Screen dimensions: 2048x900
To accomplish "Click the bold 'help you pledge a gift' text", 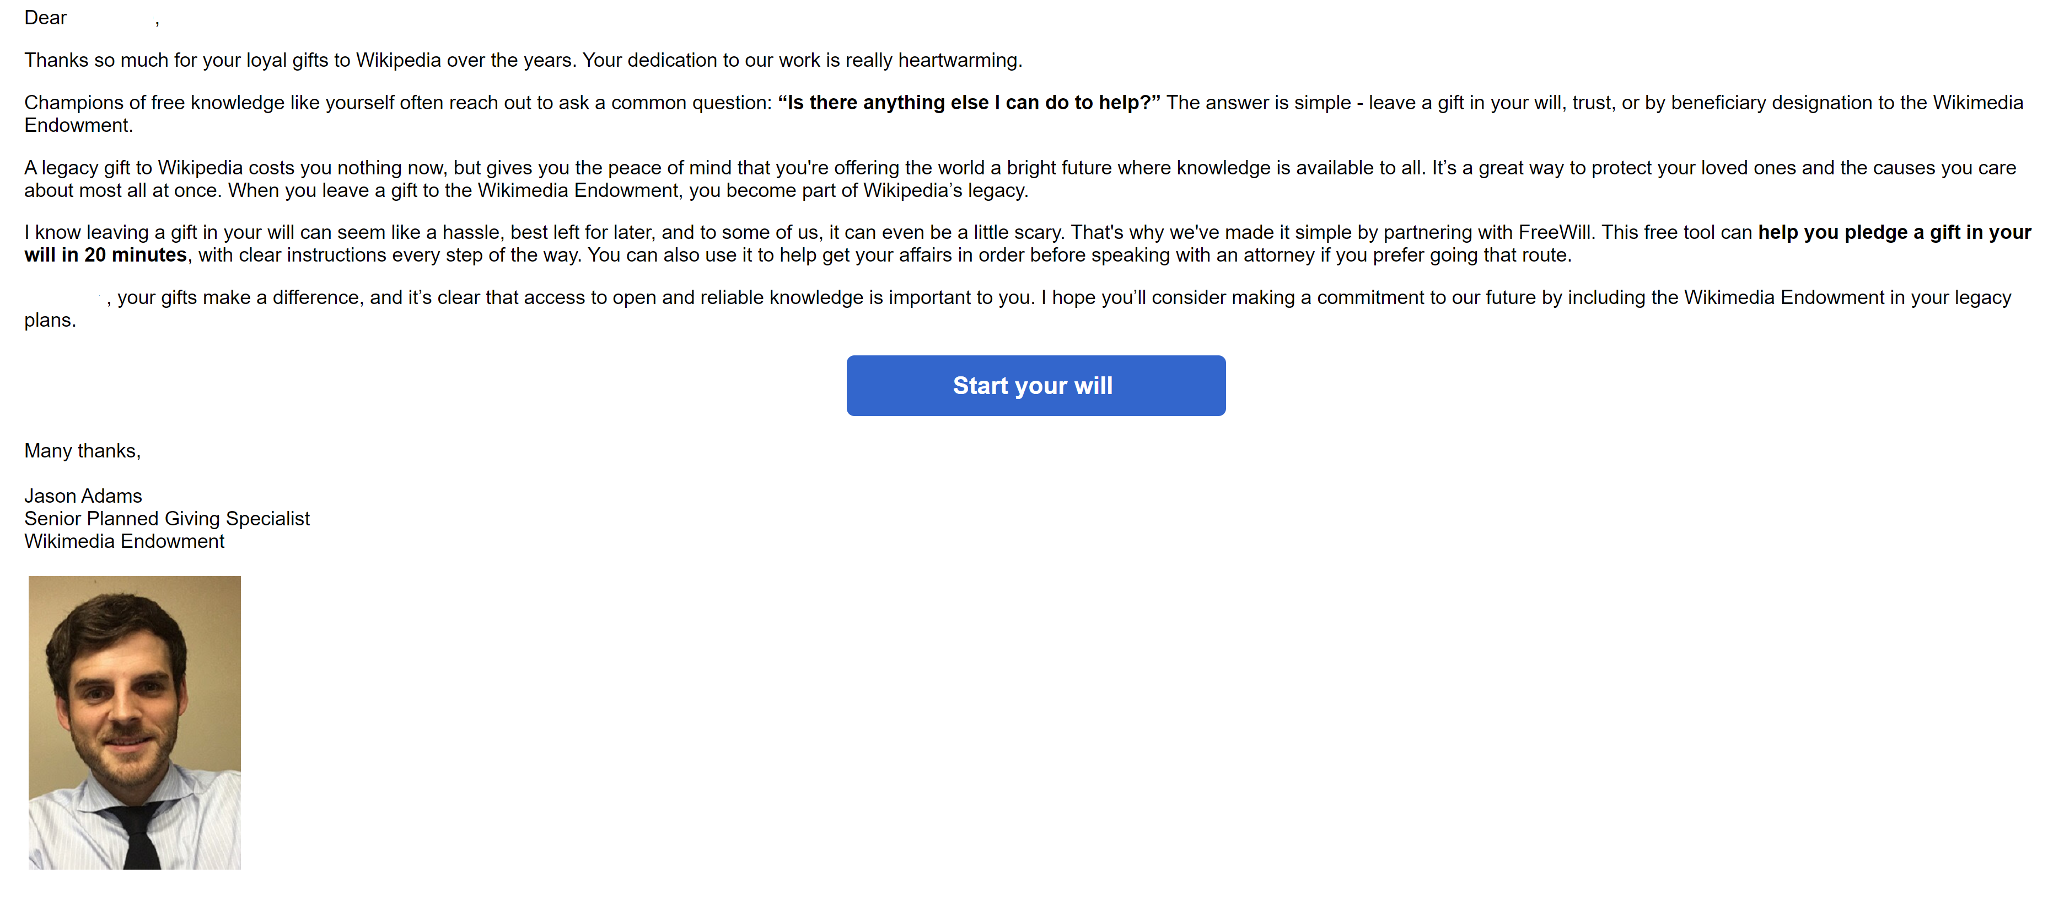I will pos(1895,232).
